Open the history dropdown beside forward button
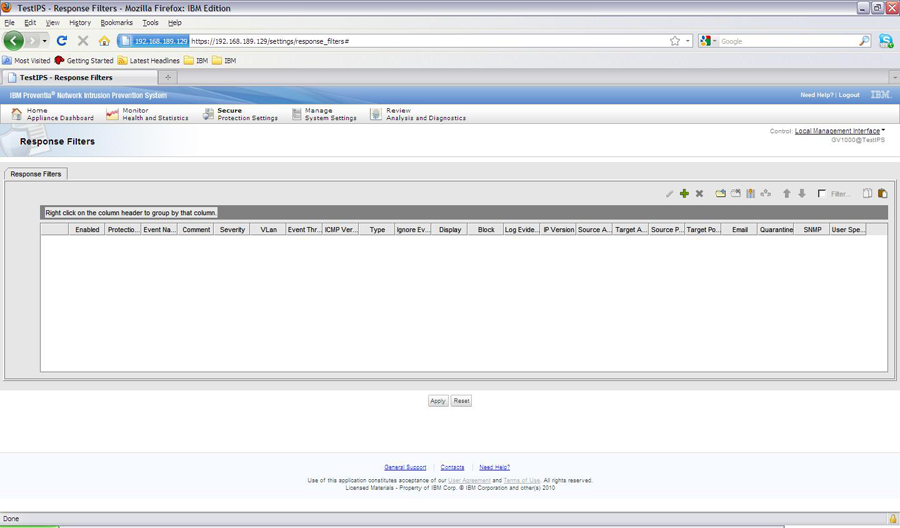 click(x=44, y=41)
